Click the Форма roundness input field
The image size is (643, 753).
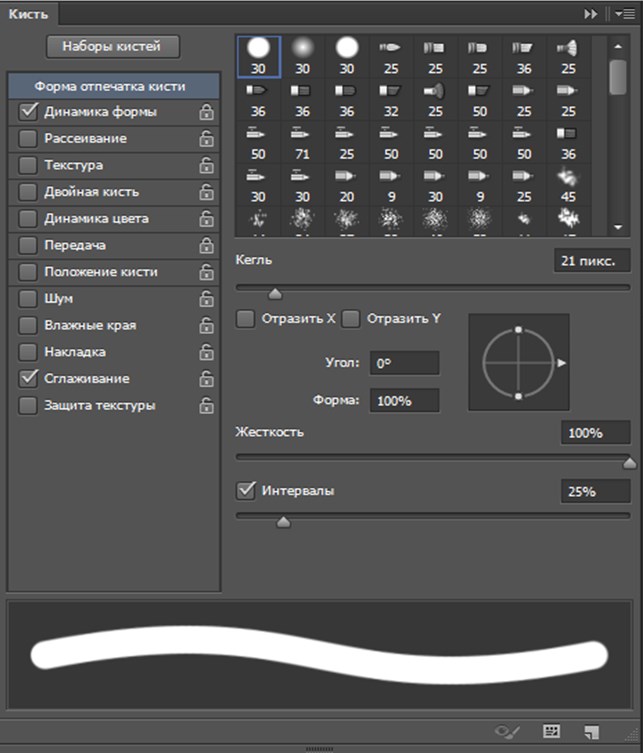[404, 401]
